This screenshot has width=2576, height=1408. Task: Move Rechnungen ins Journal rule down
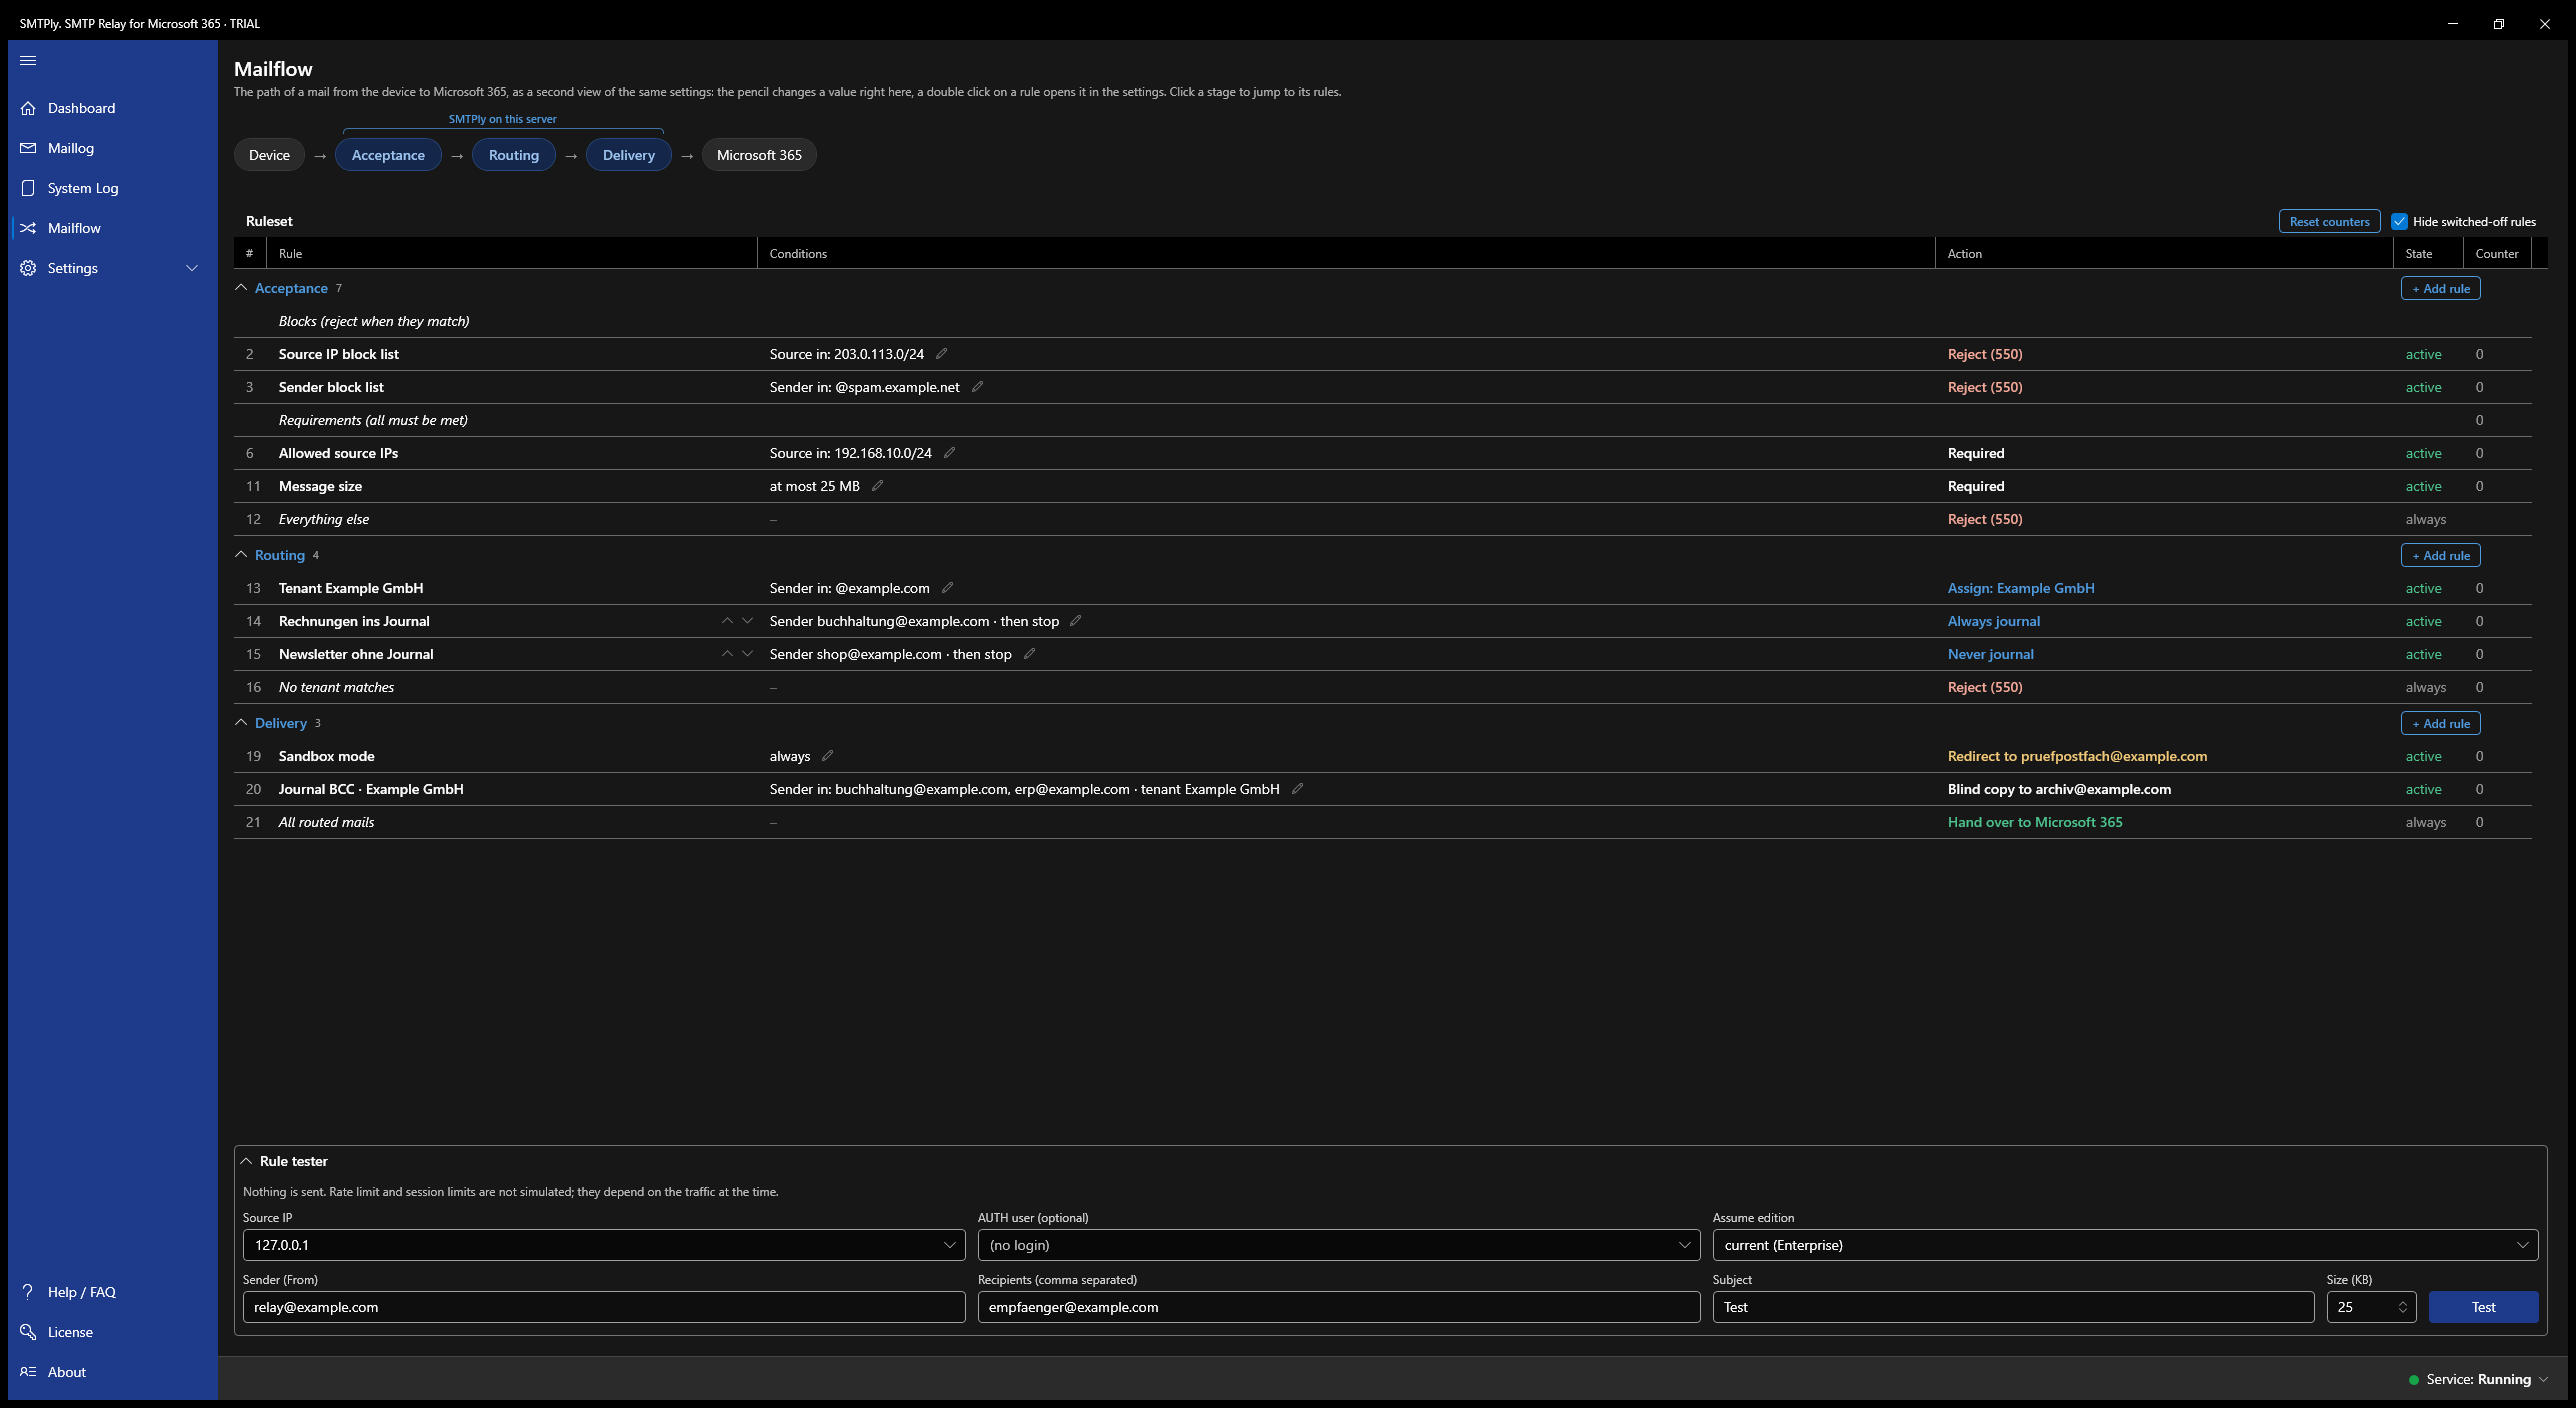747,621
